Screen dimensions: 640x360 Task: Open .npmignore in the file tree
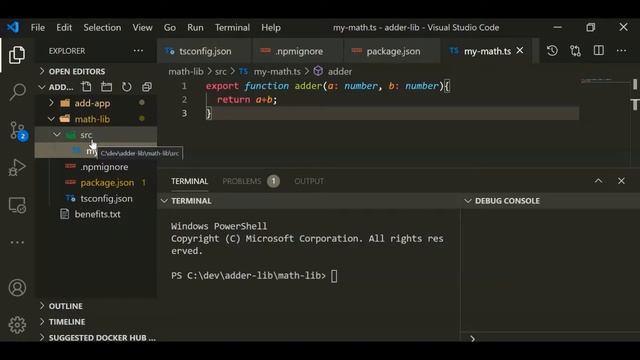coord(96,167)
